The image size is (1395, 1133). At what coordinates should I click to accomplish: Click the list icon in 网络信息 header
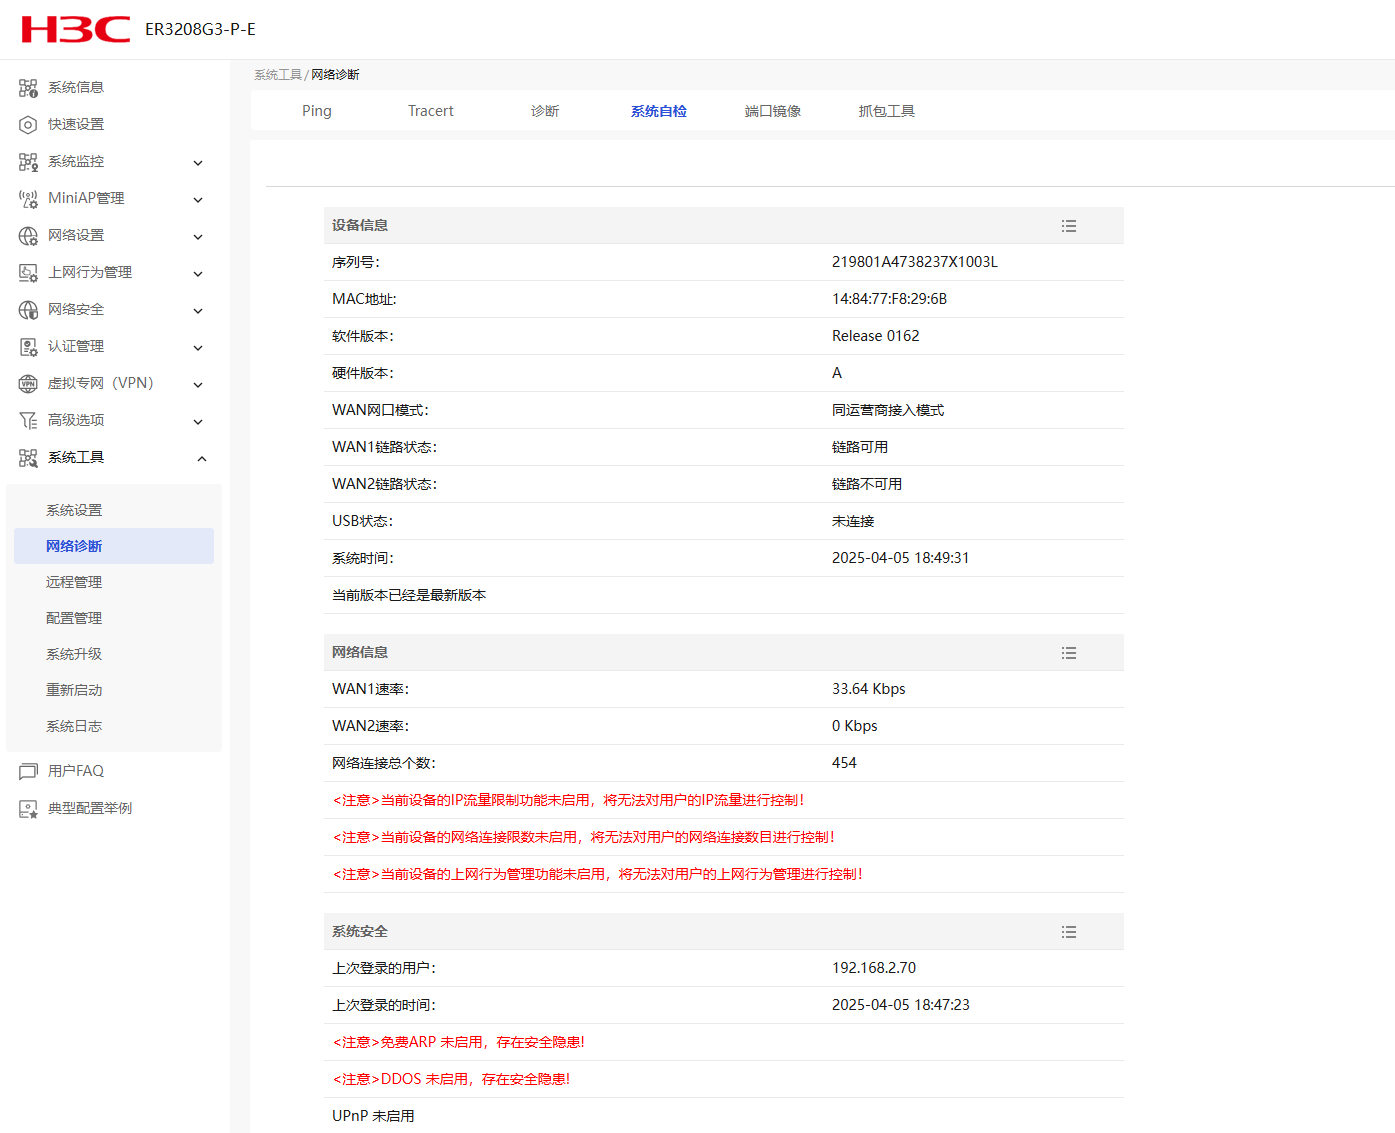click(x=1069, y=653)
